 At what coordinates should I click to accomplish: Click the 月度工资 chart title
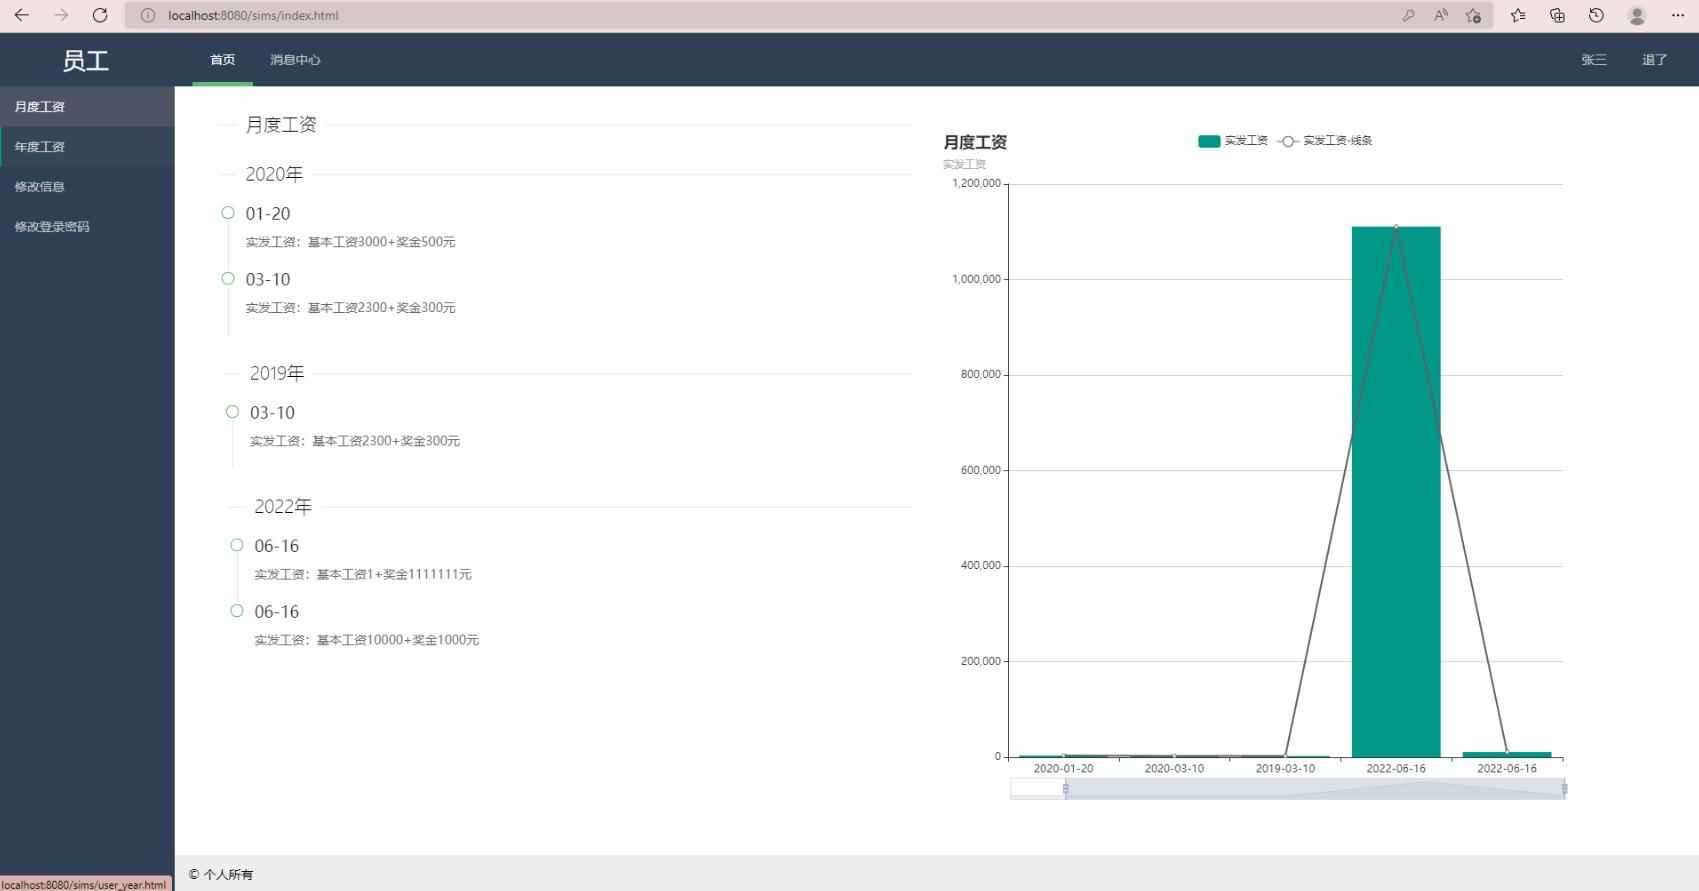coord(975,143)
